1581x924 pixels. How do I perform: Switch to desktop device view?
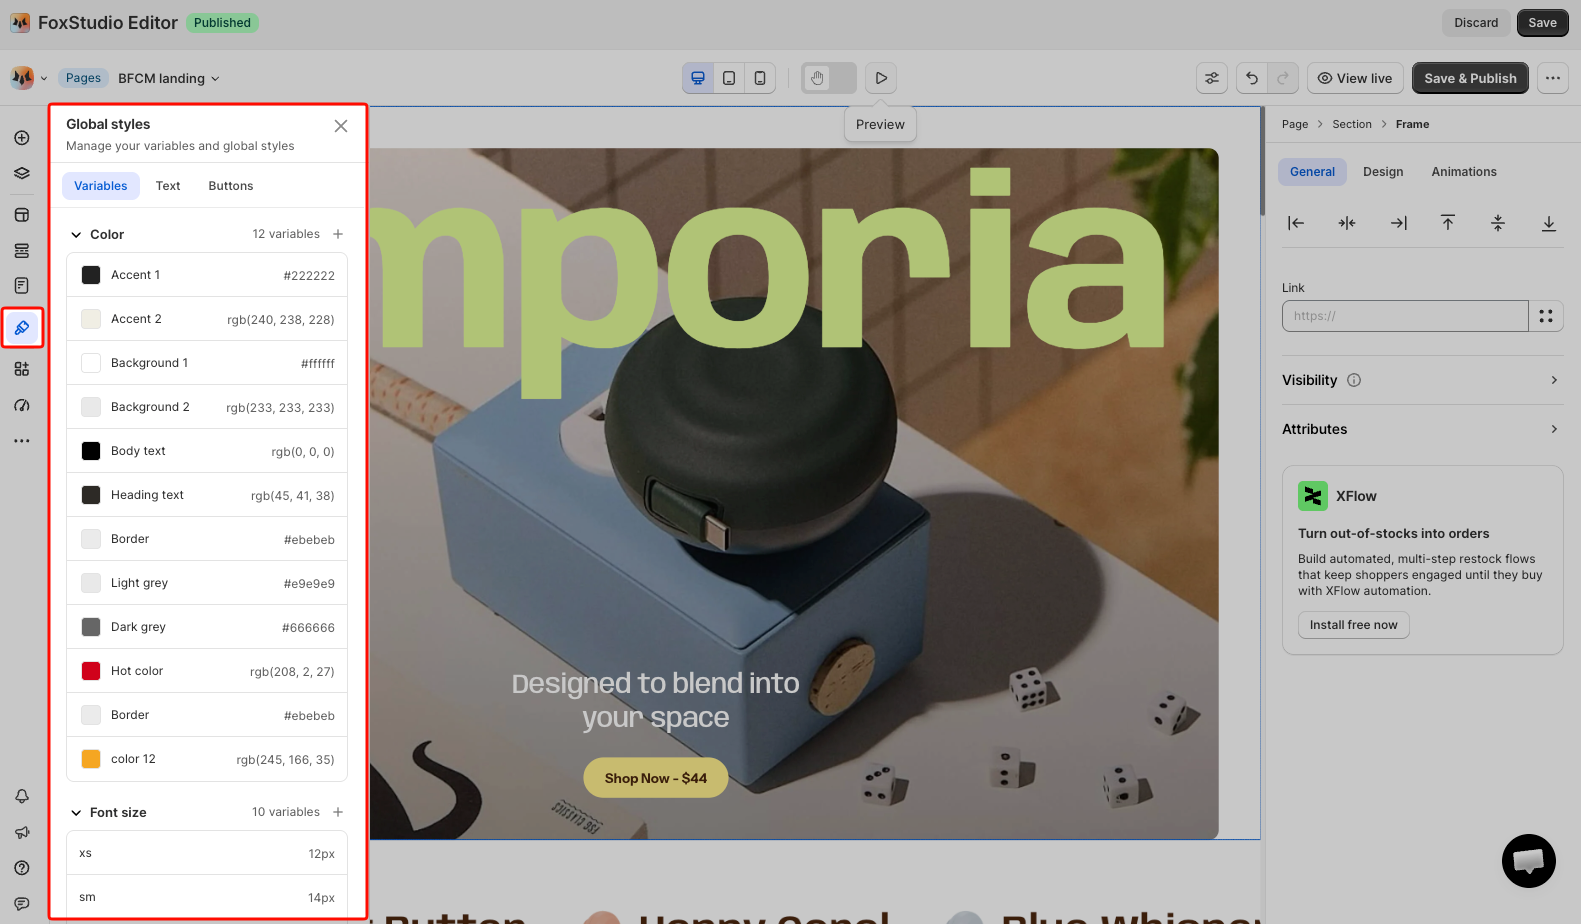(x=698, y=78)
